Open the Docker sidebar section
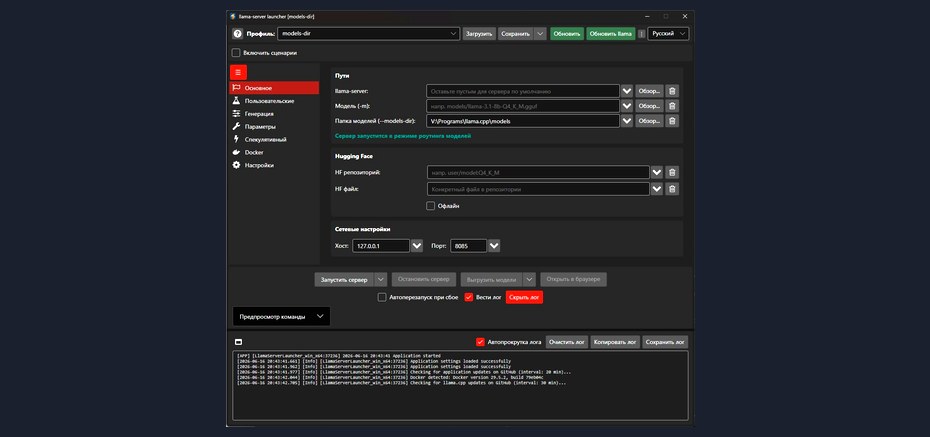The image size is (930, 437). [x=274, y=152]
